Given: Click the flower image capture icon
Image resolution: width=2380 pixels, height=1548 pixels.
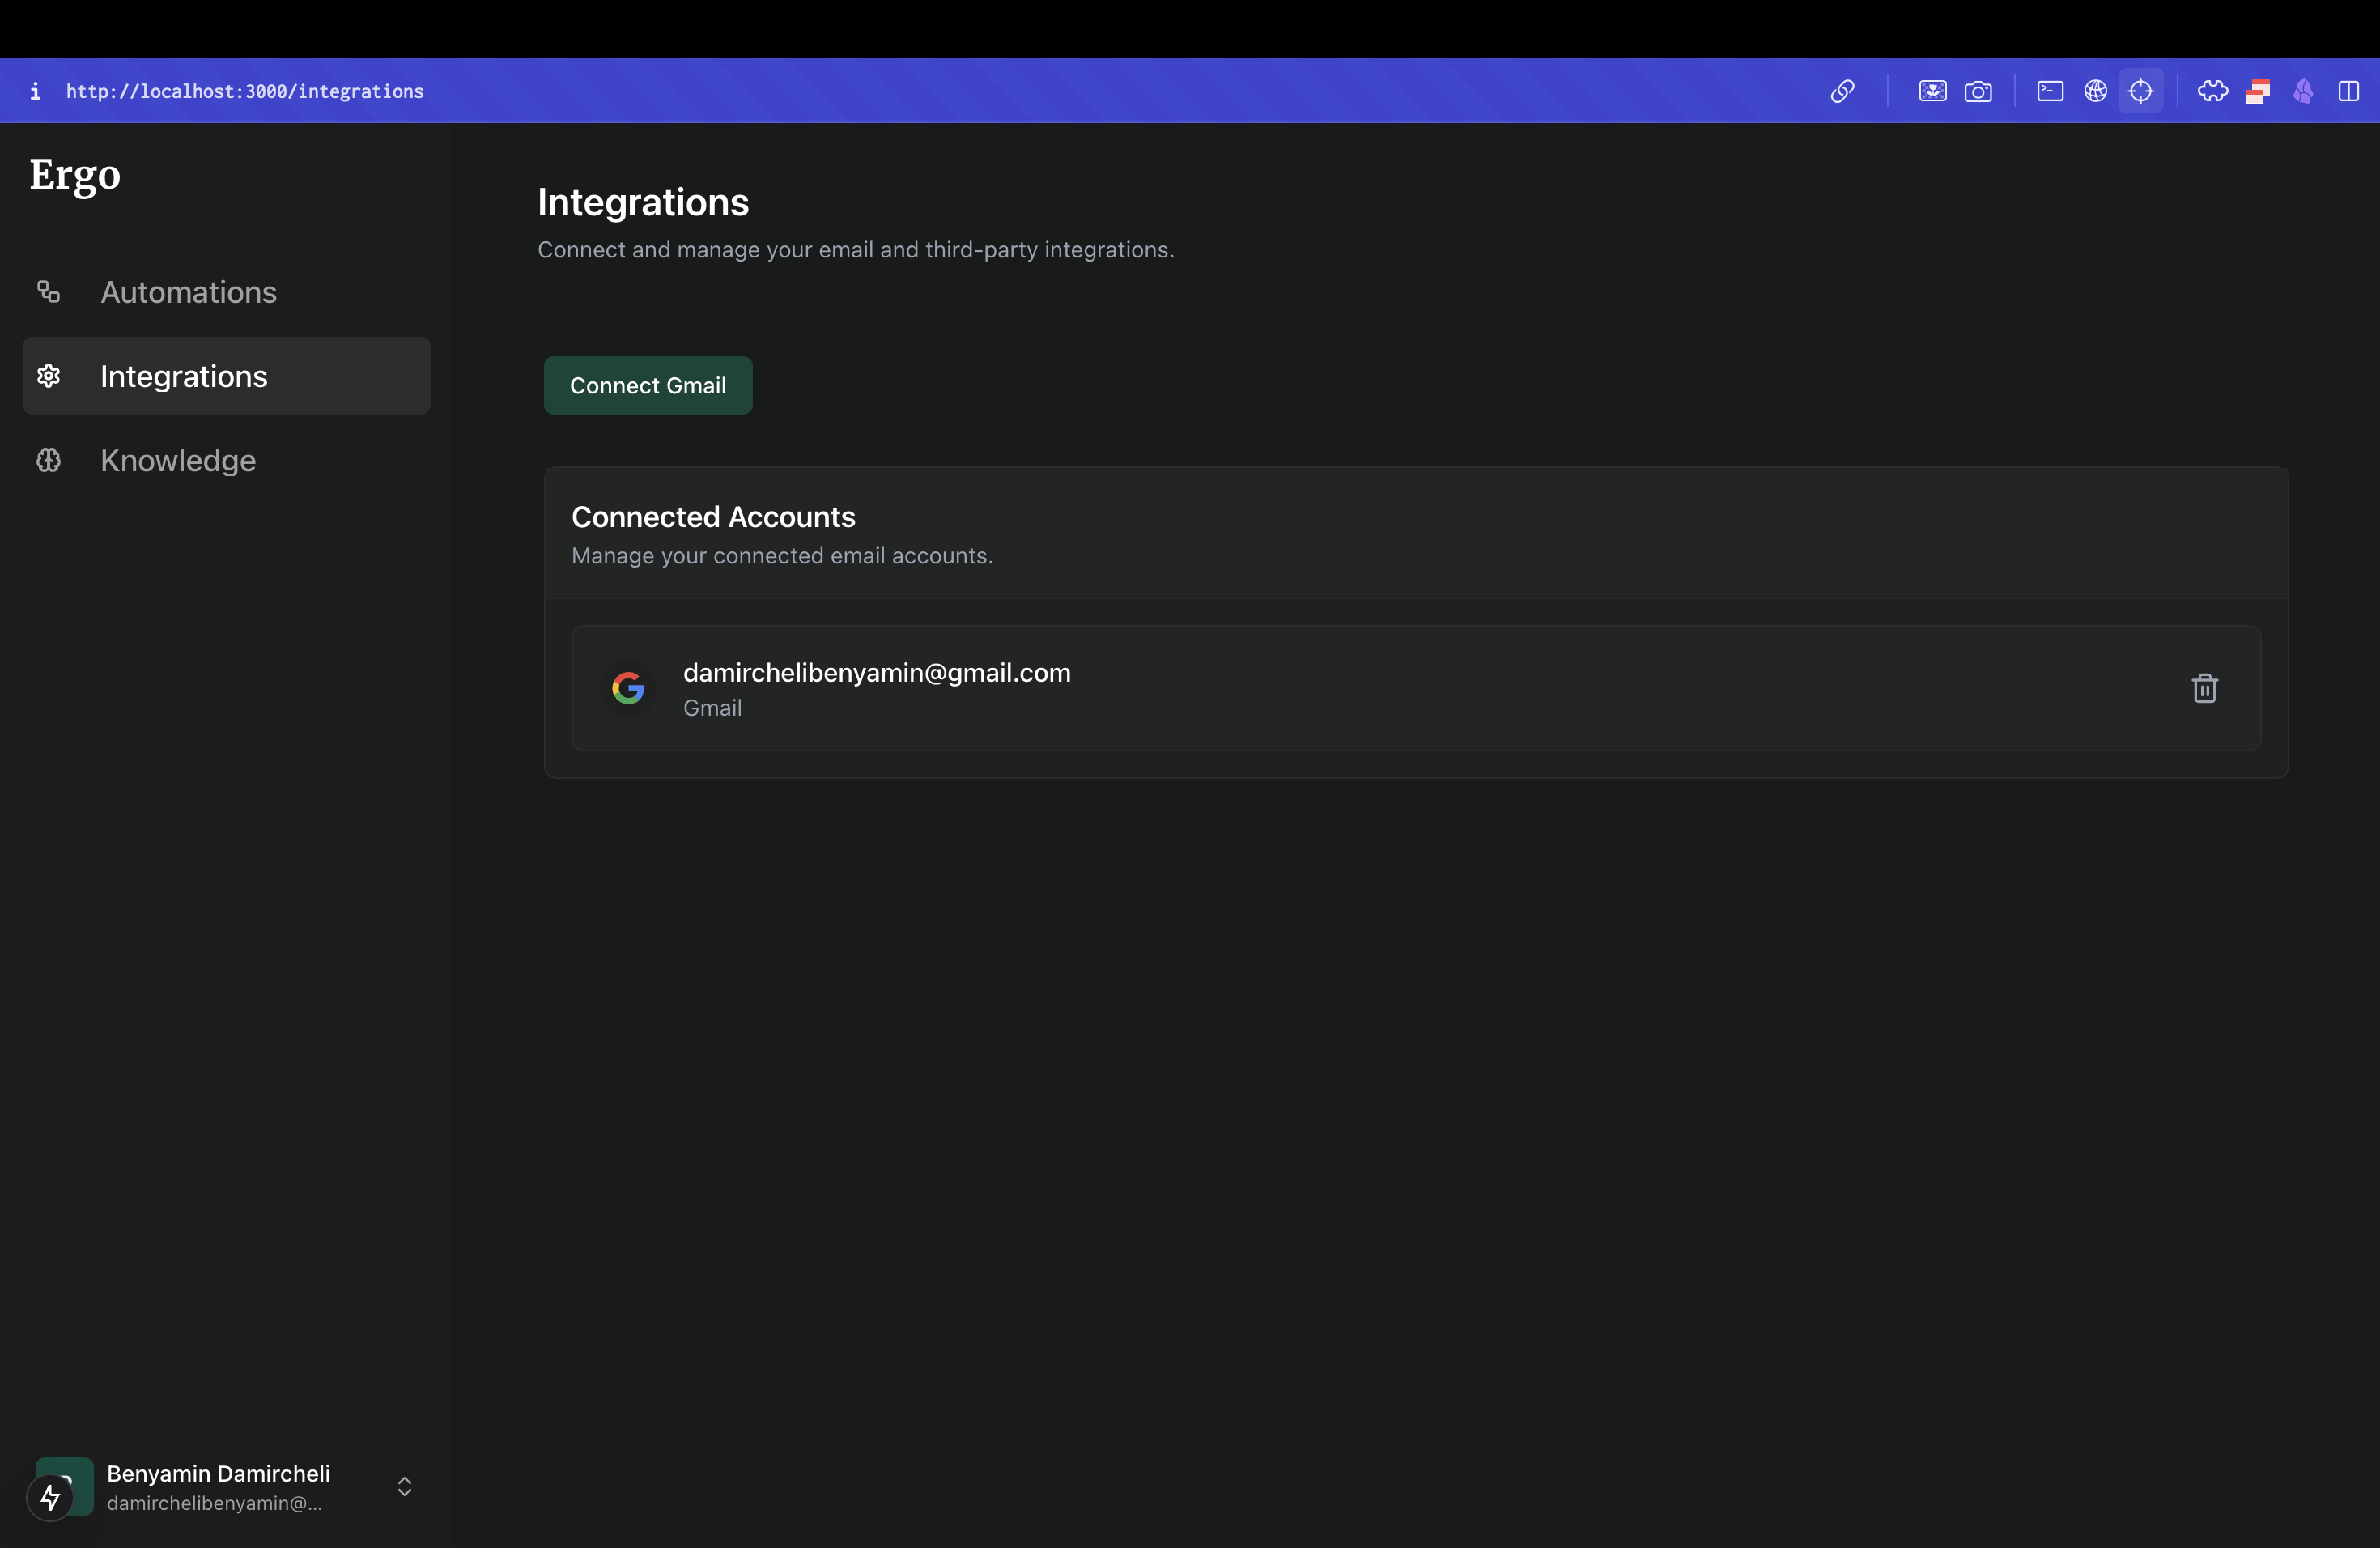Looking at the screenshot, I should [x=1932, y=91].
